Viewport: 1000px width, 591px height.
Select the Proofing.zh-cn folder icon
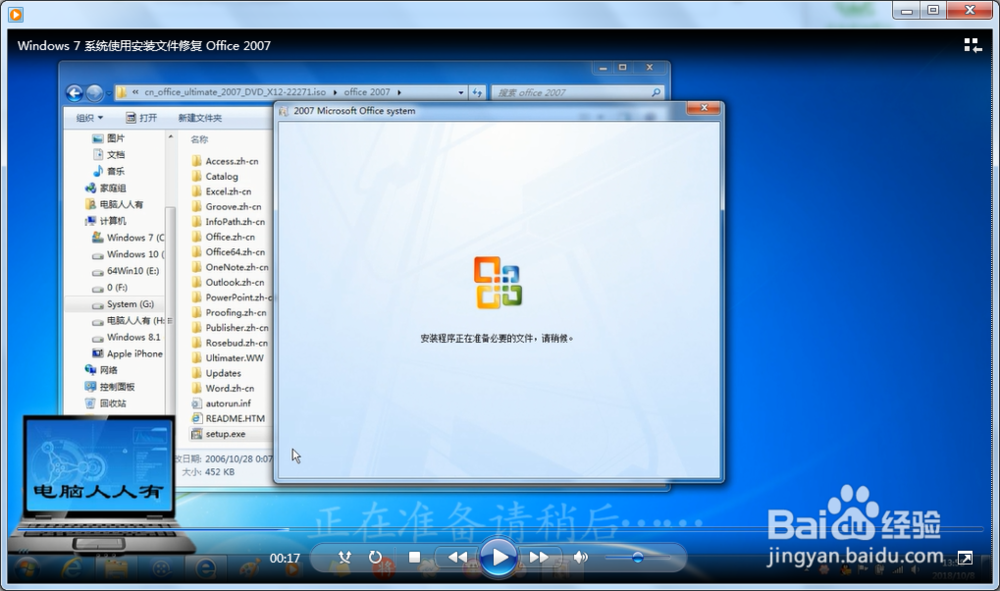(196, 312)
